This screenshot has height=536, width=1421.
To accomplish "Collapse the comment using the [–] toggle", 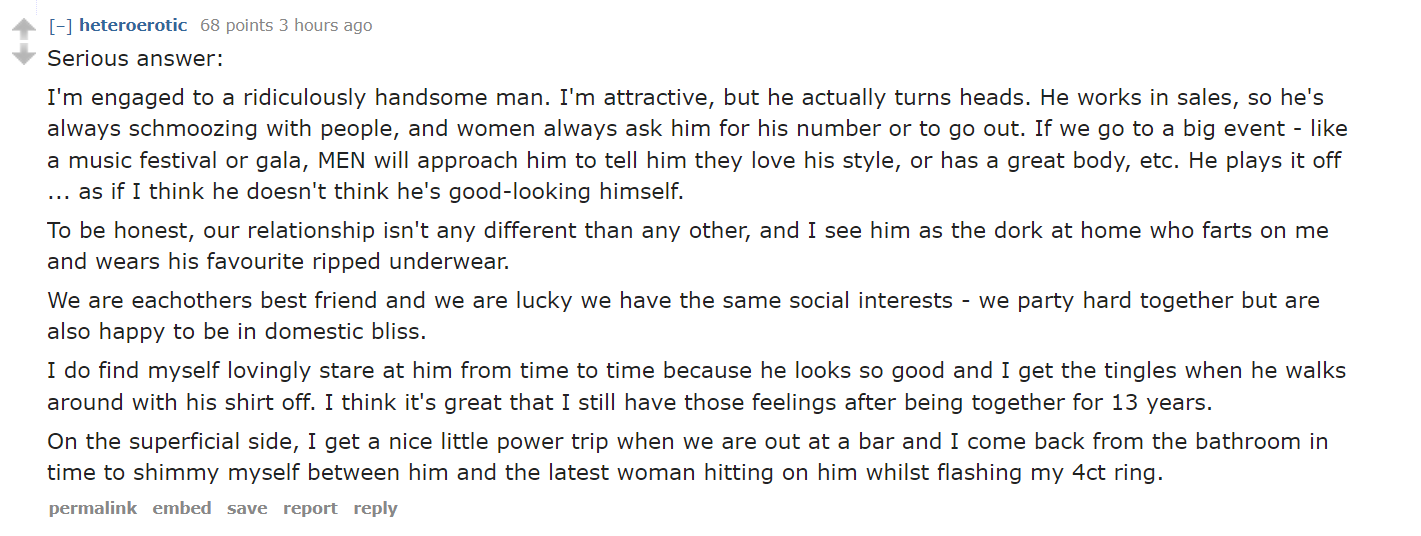I will (x=60, y=25).
